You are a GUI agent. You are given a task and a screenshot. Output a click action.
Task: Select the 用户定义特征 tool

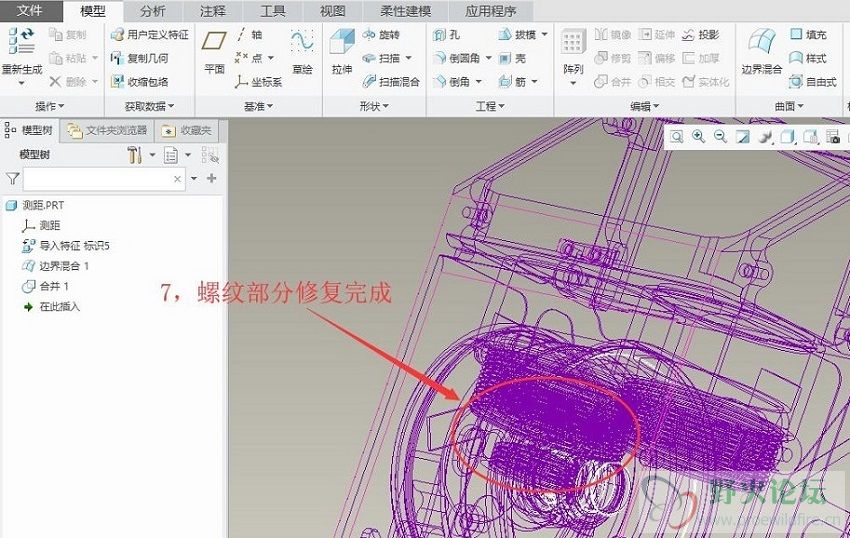pos(150,35)
